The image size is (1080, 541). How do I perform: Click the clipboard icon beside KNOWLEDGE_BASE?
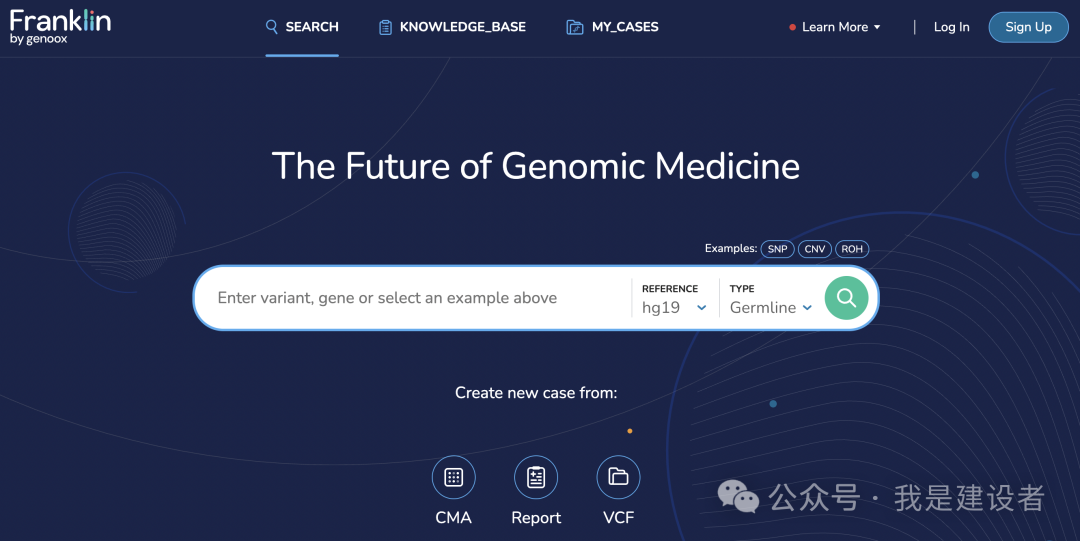point(386,28)
